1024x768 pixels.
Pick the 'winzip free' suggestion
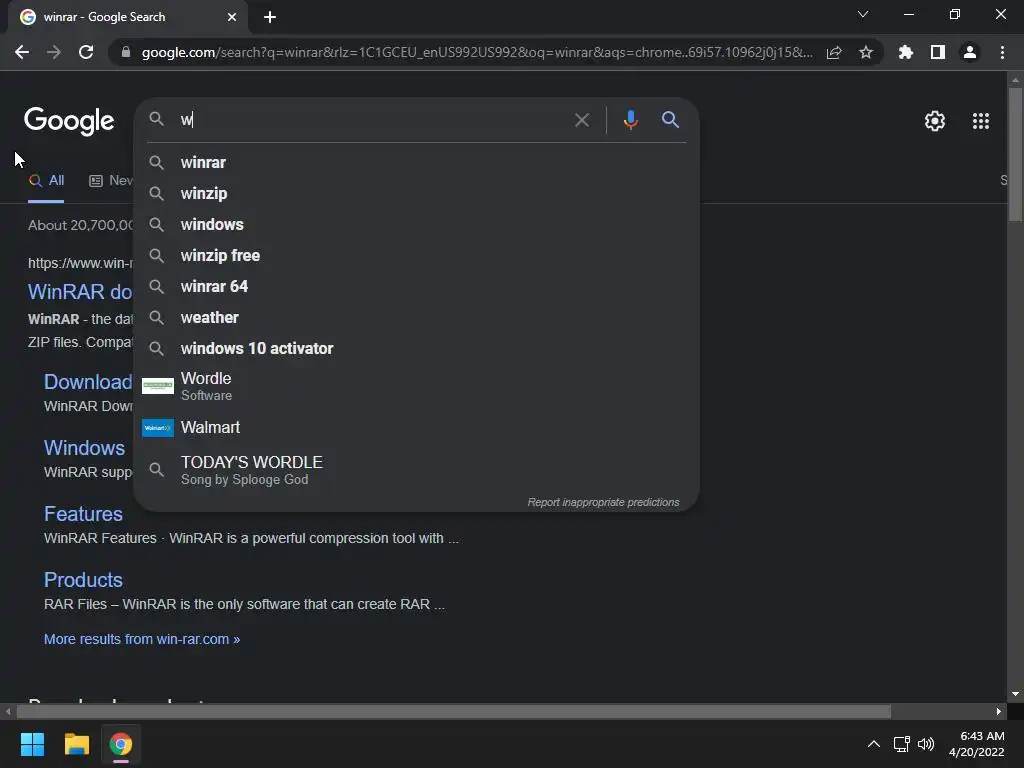(x=416, y=255)
